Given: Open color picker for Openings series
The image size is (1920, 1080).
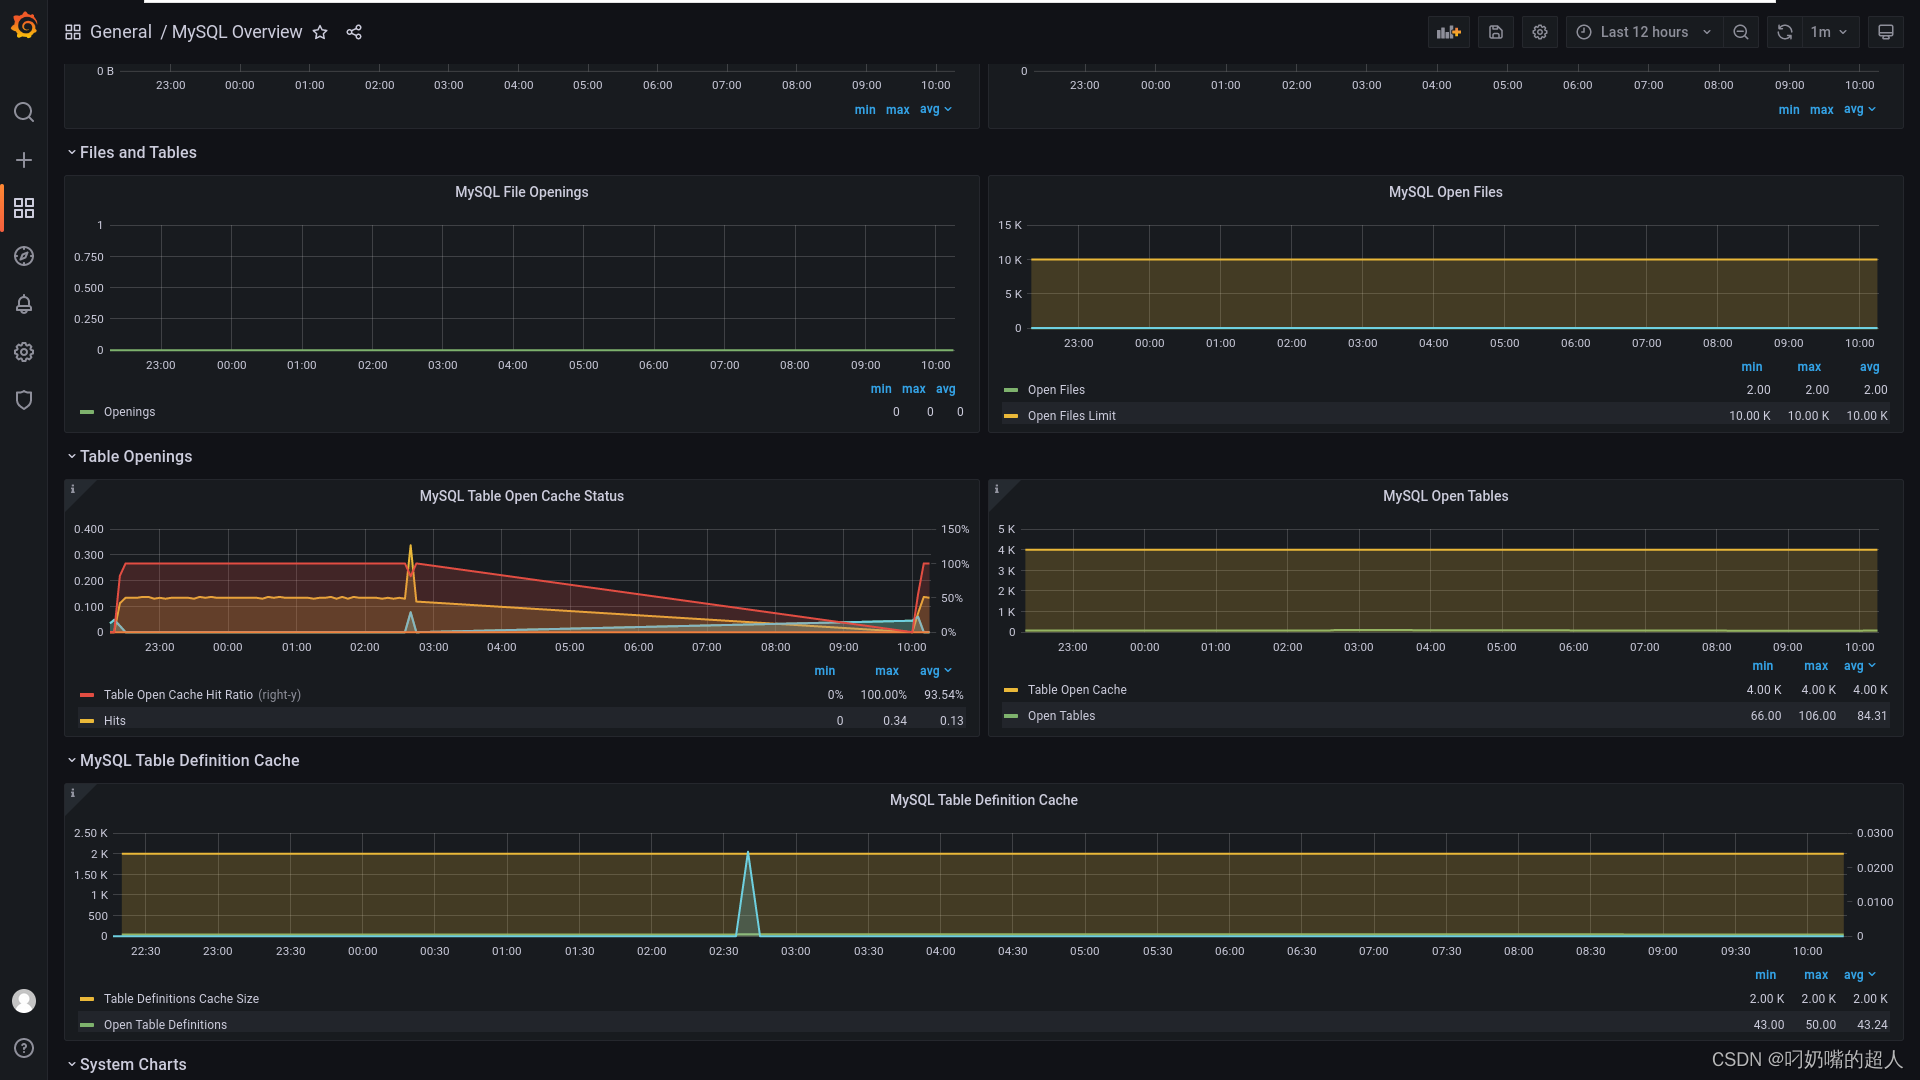Looking at the screenshot, I should pos(87,412).
